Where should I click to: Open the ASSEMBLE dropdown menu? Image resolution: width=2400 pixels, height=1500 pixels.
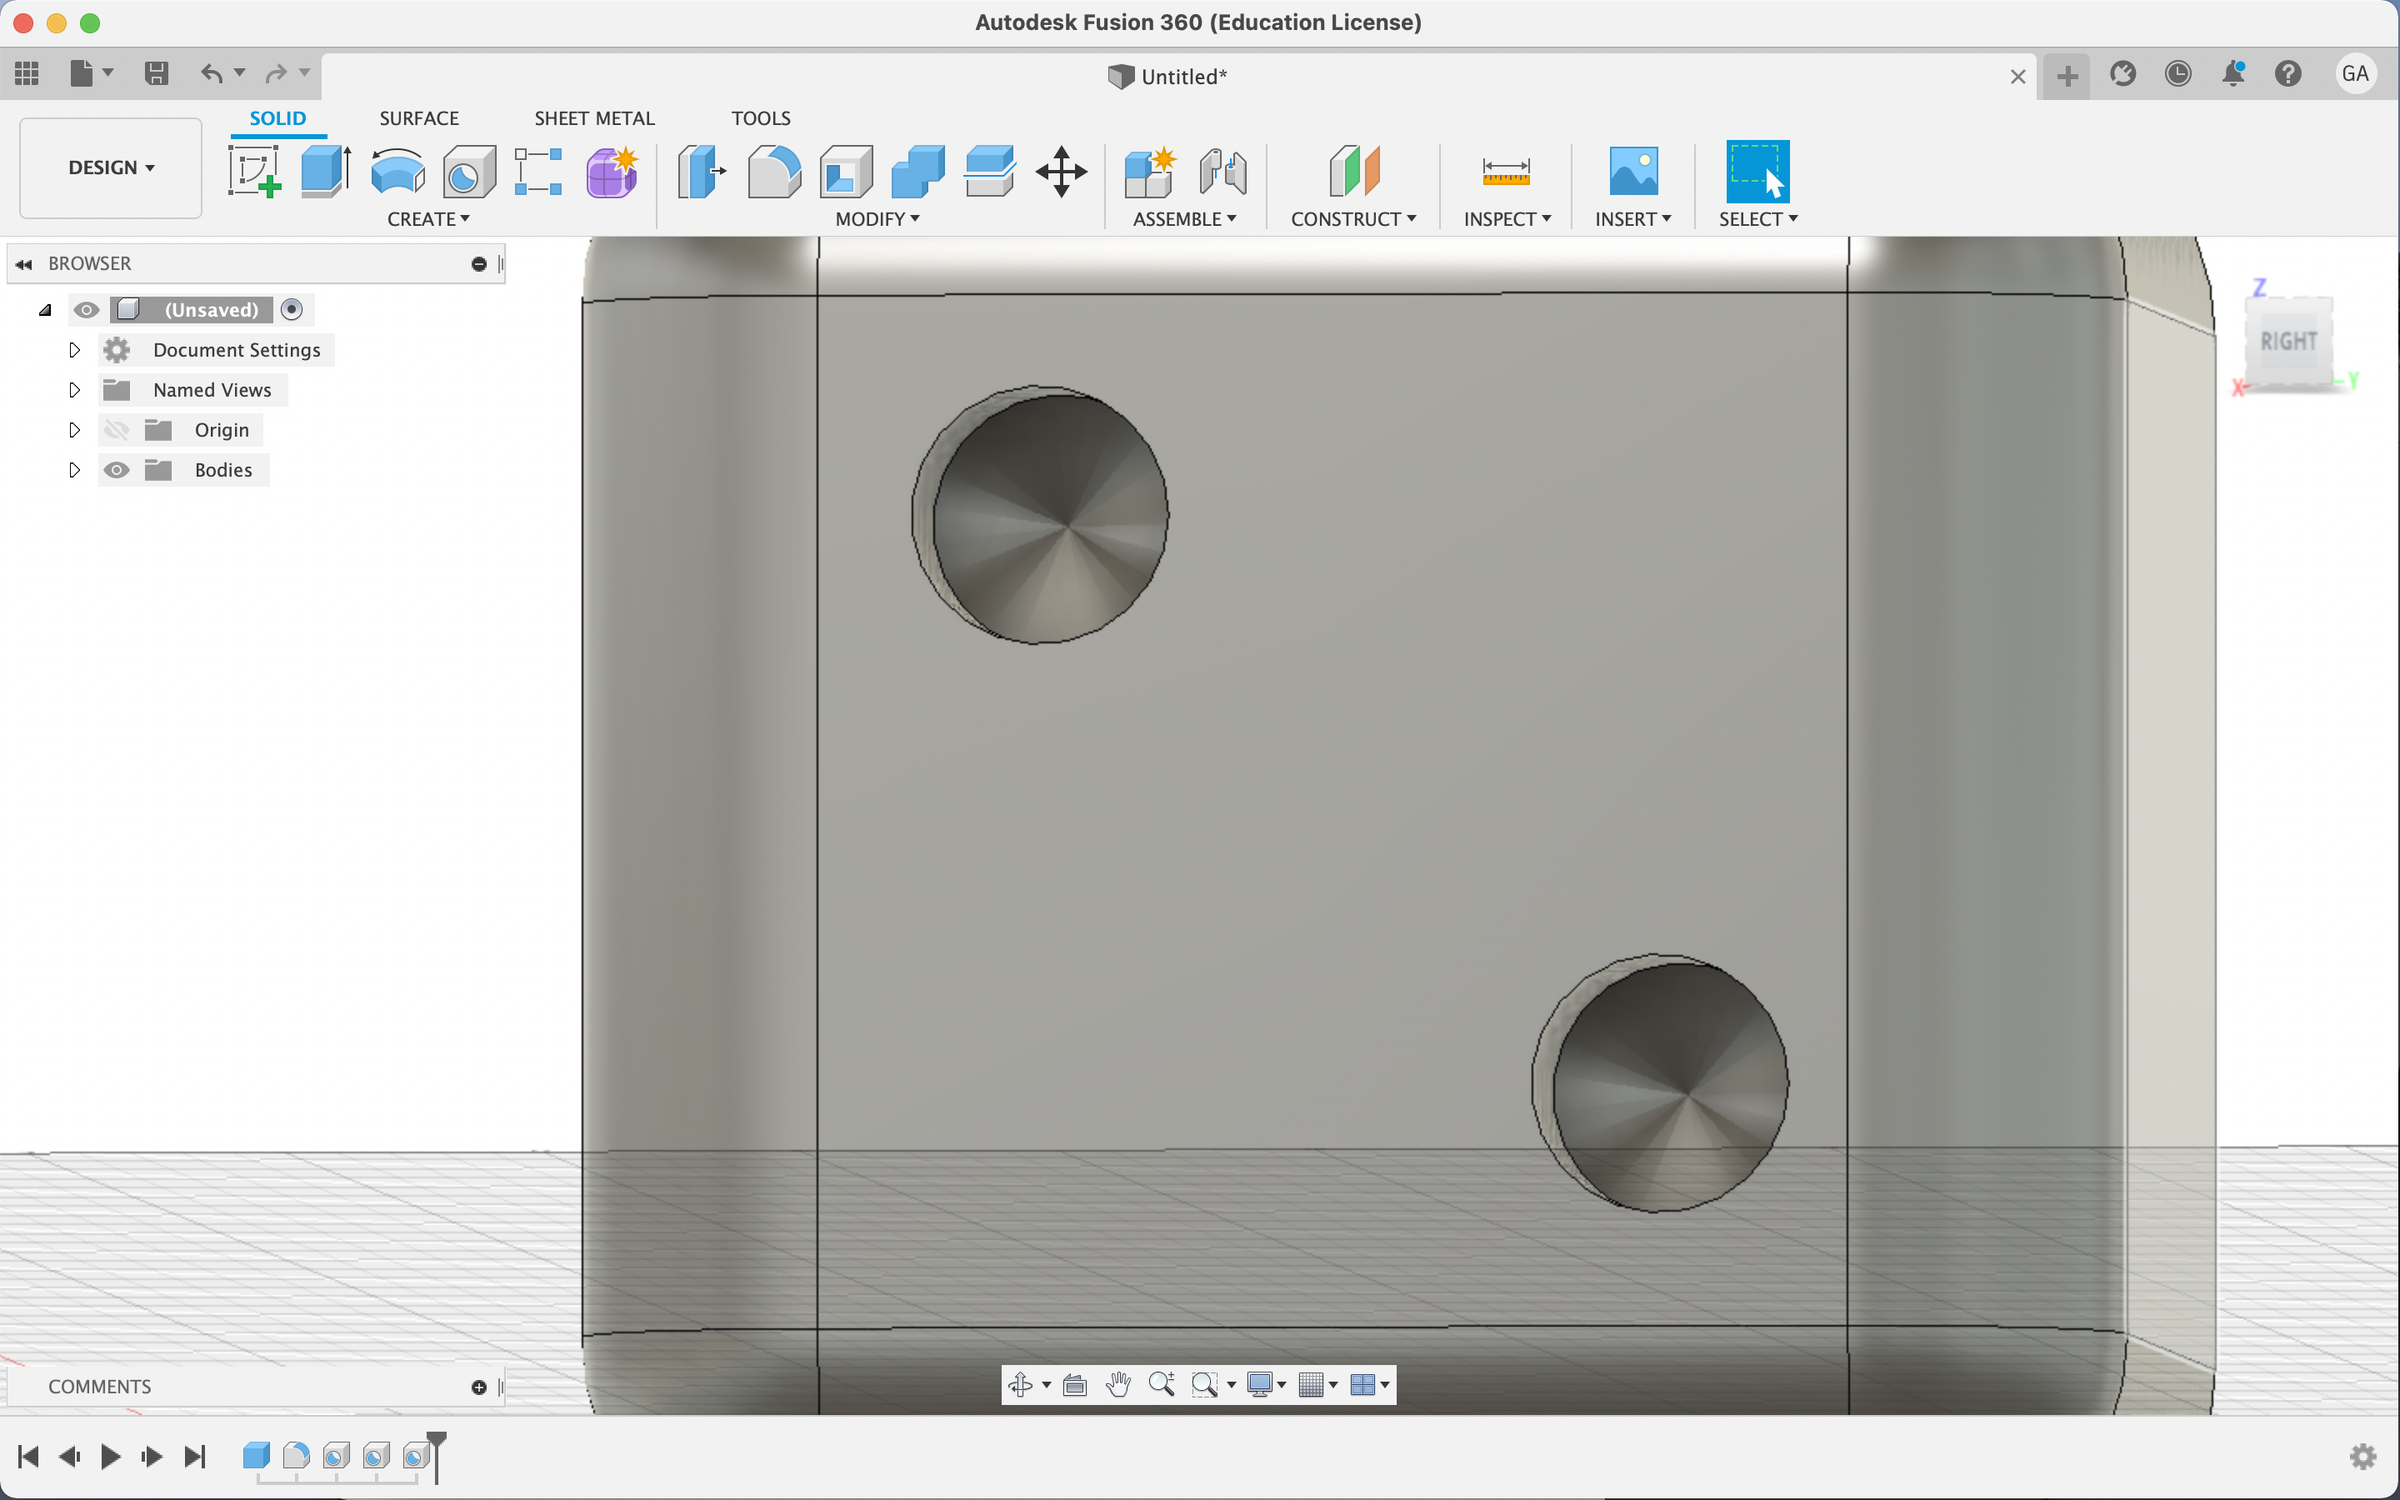click(1184, 219)
